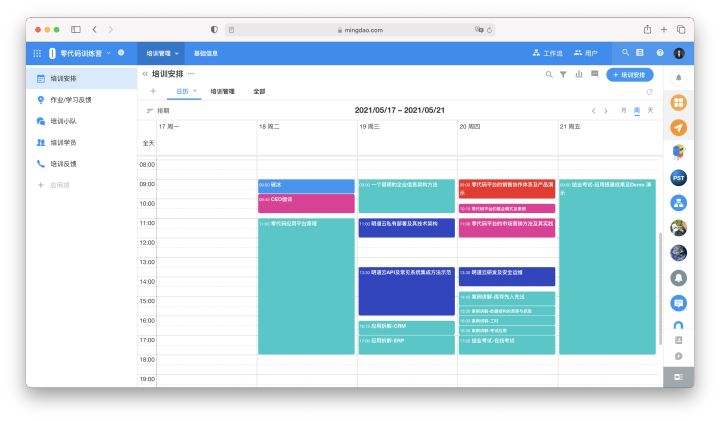Click the 18 周二 day header

click(269, 126)
